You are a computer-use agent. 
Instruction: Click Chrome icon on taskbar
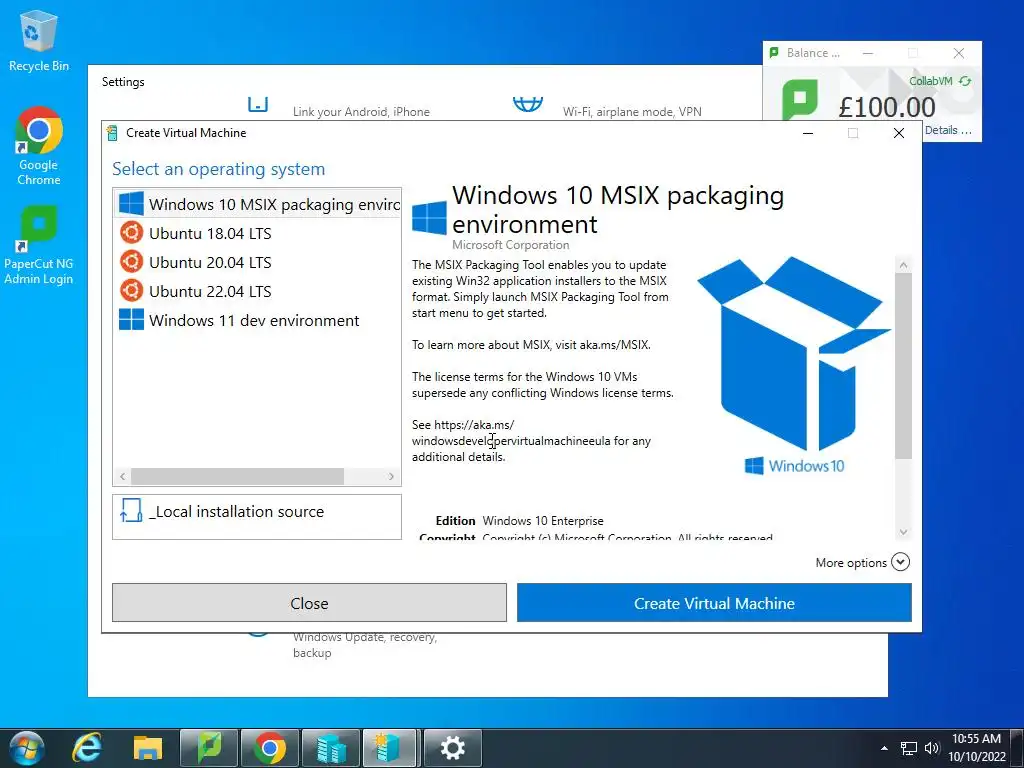click(x=270, y=748)
